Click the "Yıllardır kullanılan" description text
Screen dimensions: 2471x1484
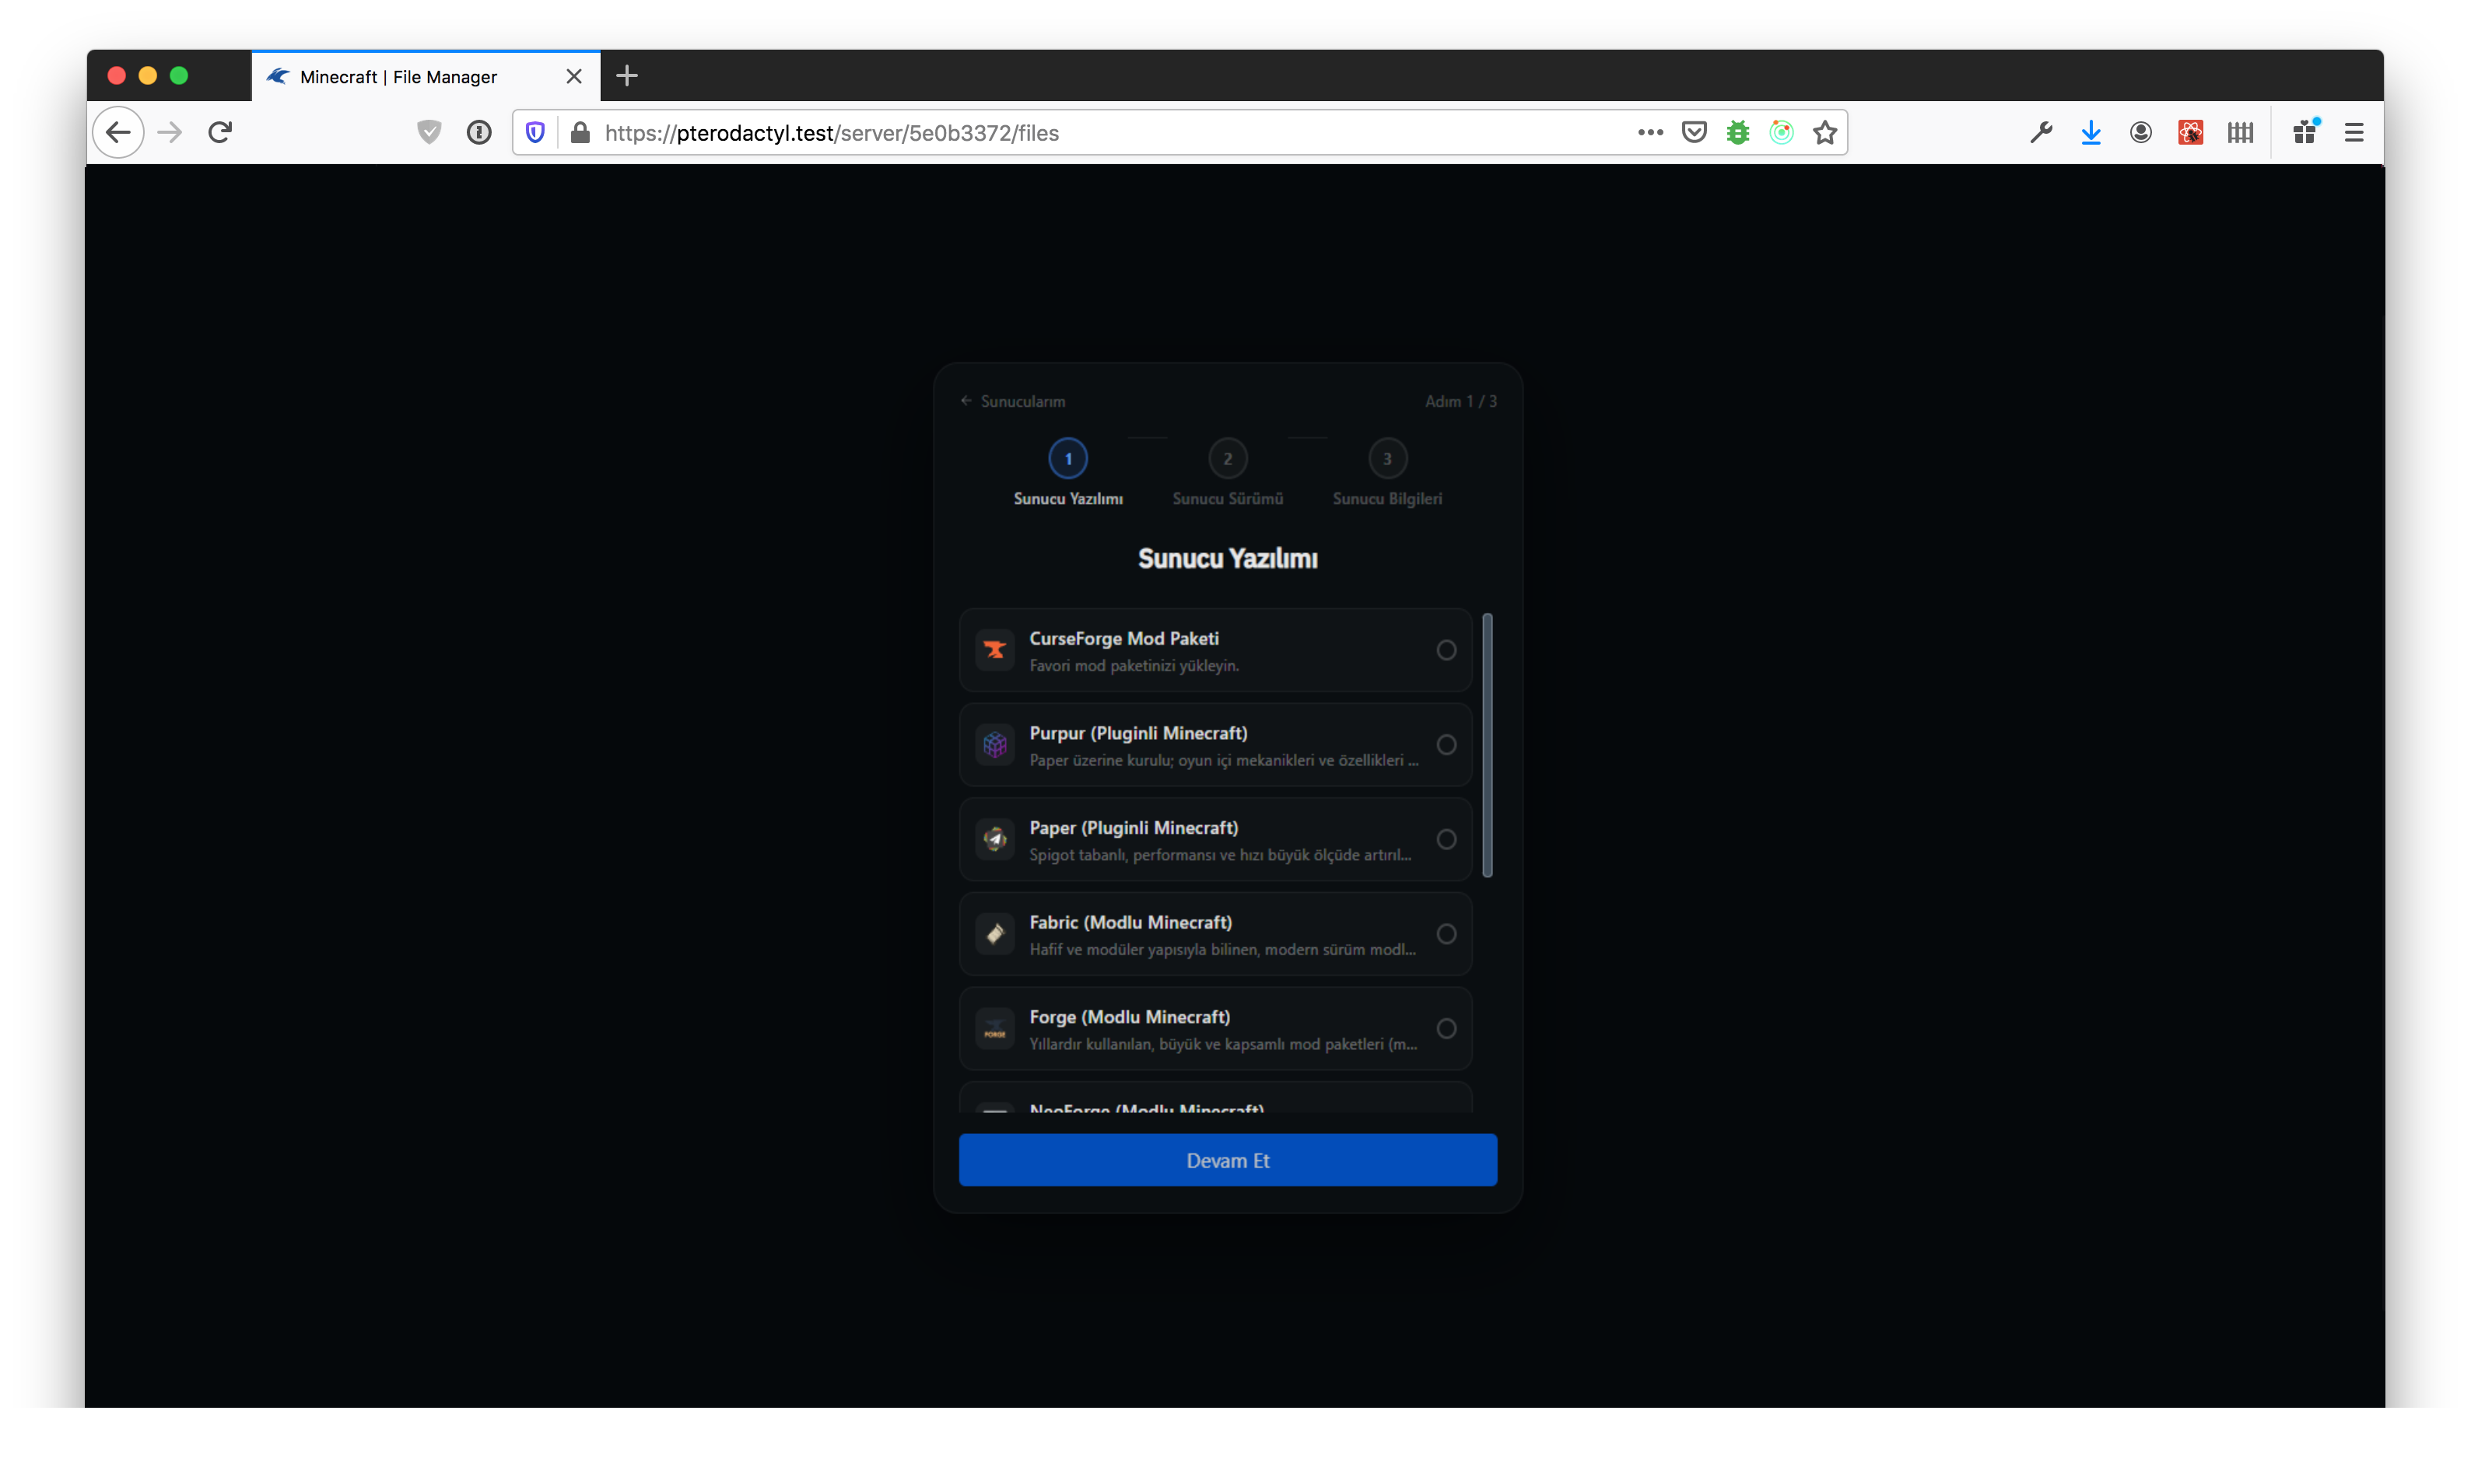[x=1223, y=1045]
